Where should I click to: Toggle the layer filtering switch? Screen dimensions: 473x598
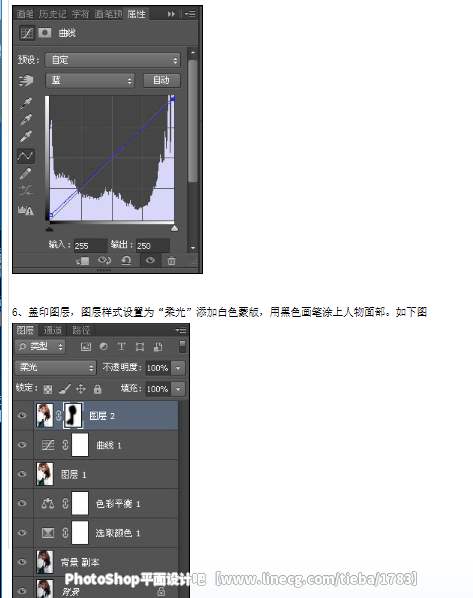(x=182, y=346)
